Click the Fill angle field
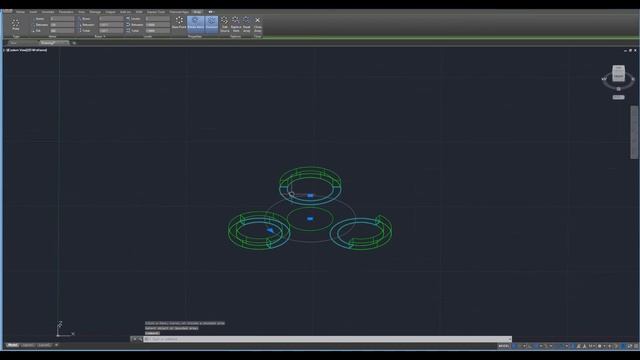This screenshot has width=640, height=360. [62, 31]
